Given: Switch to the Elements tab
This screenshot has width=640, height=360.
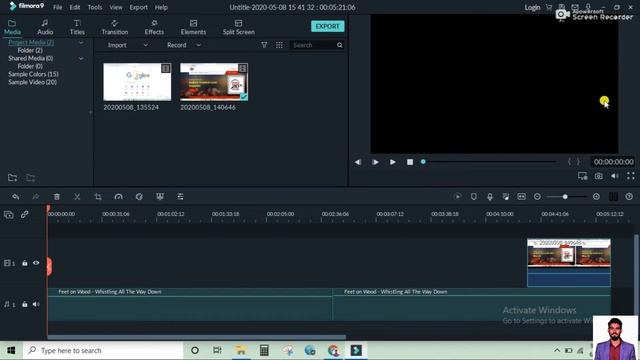Looking at the screenshot, I should (193, 27).
